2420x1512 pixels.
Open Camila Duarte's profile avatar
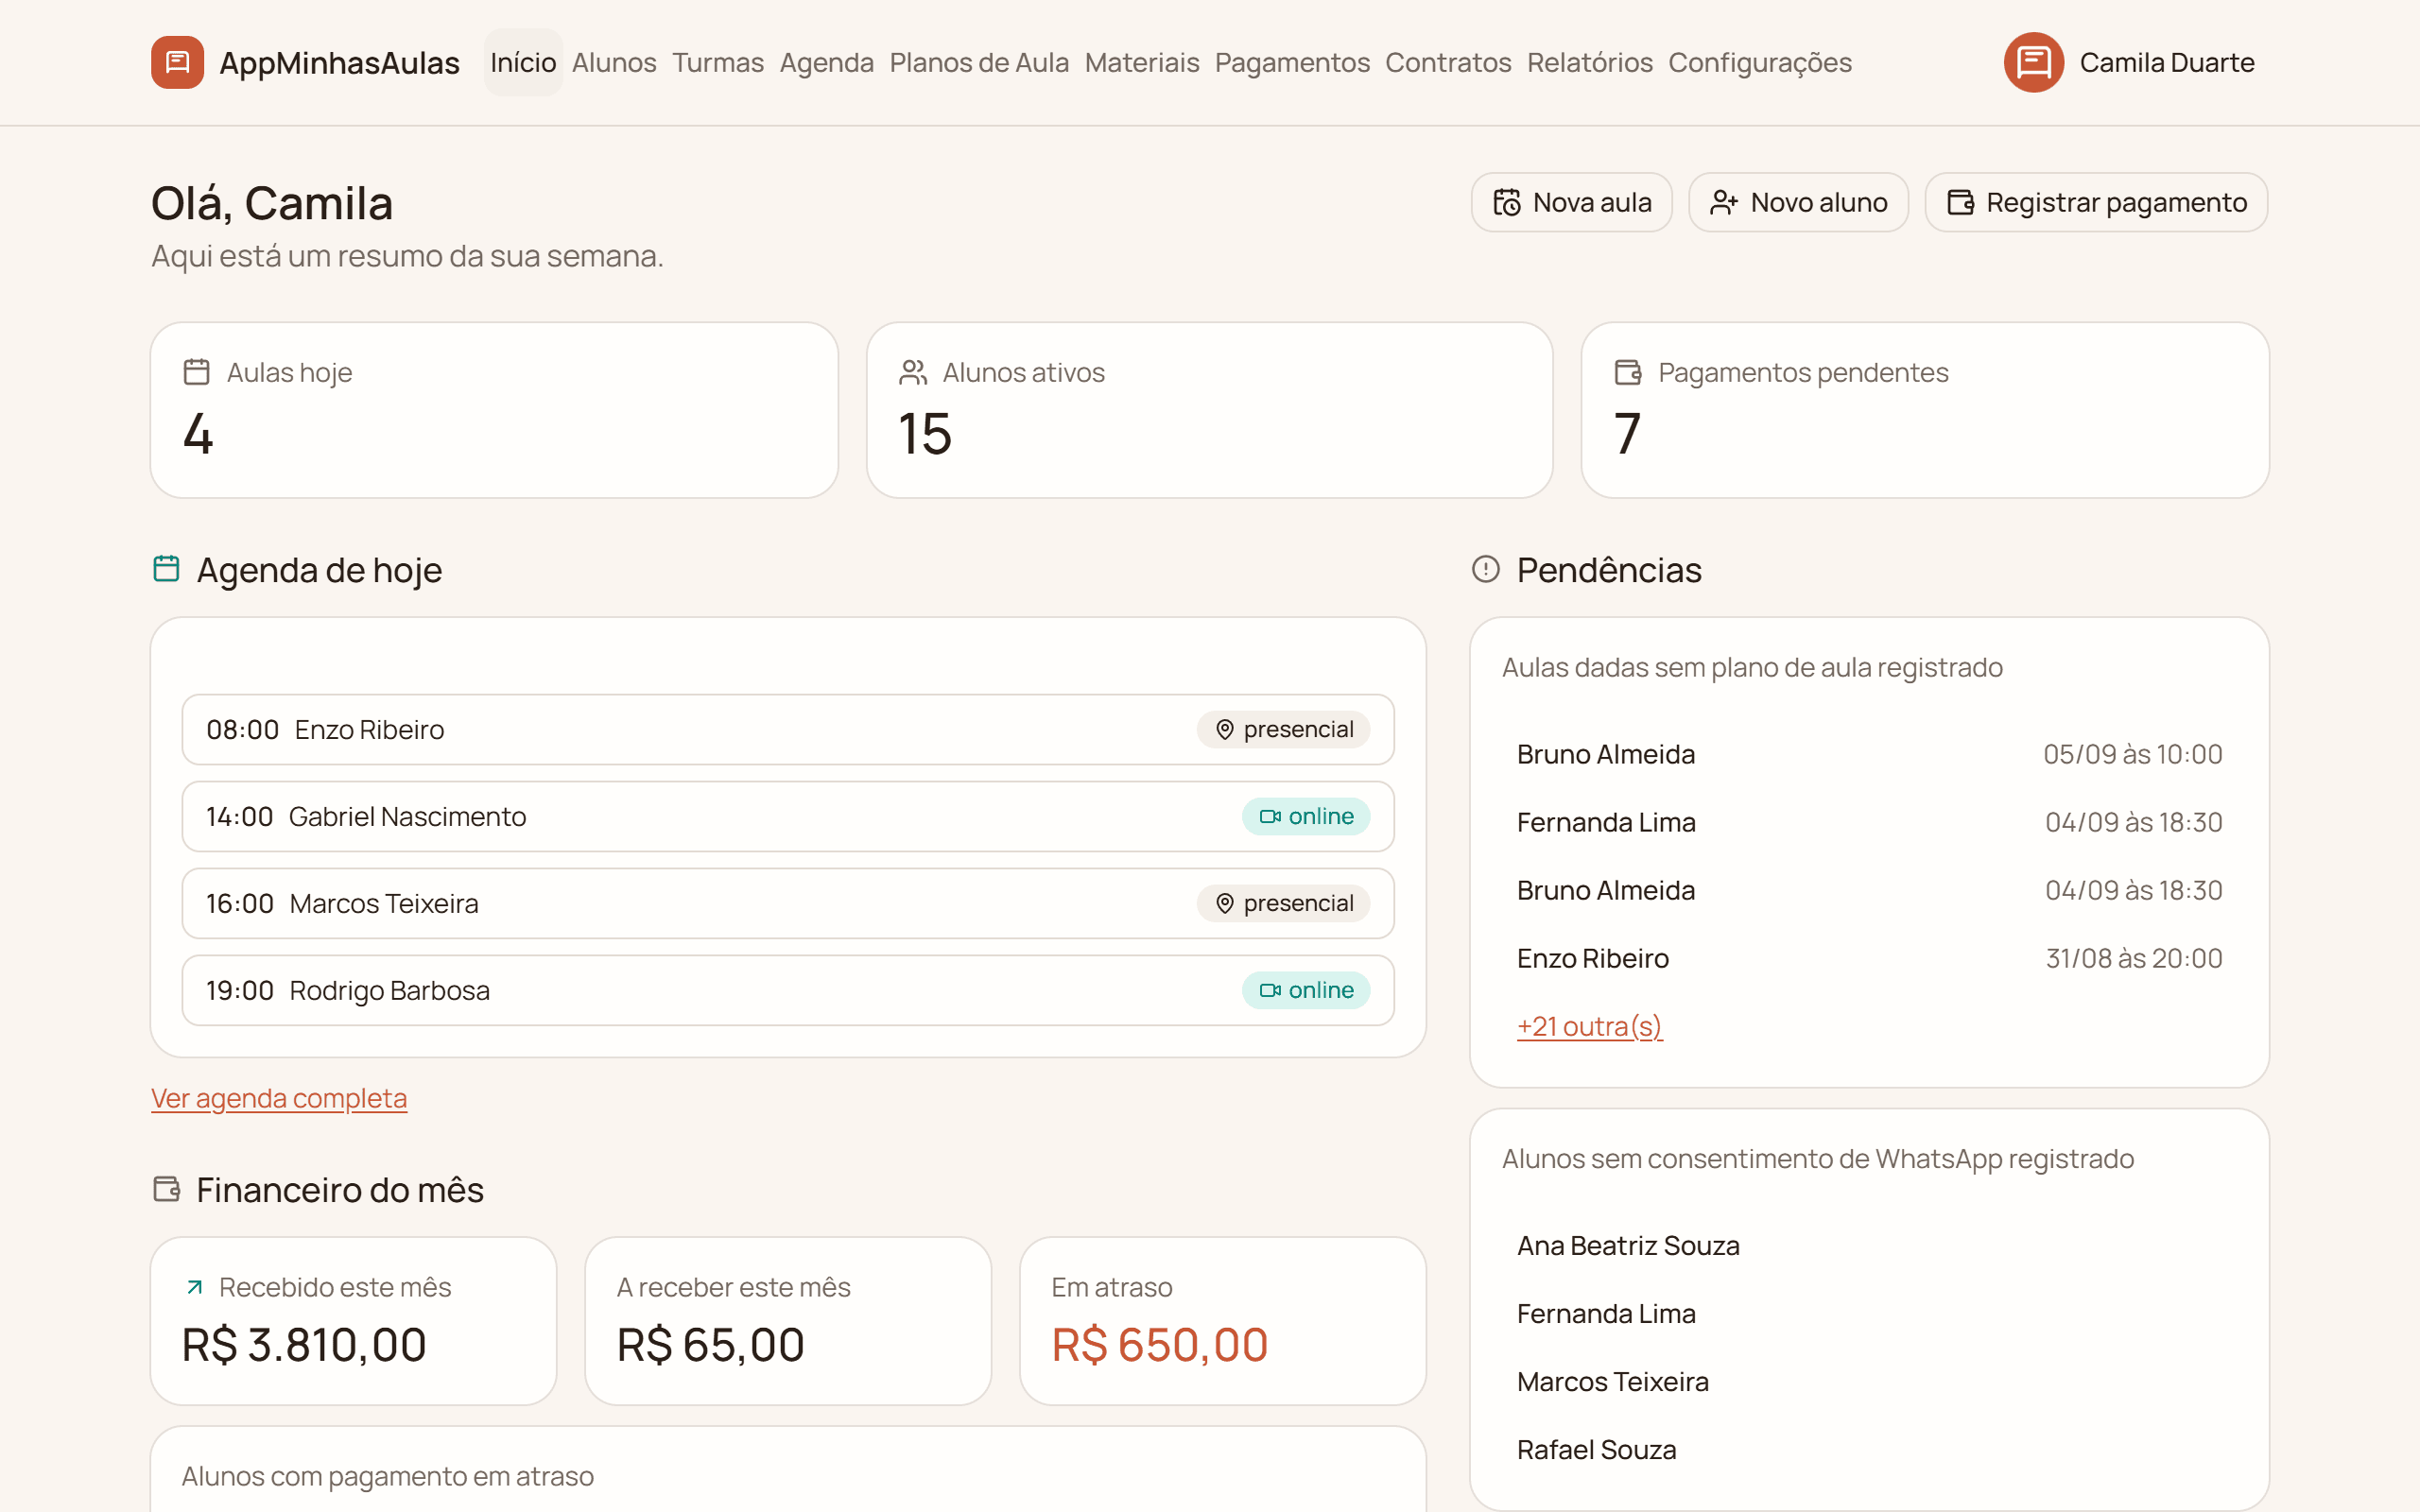click(x=2033, y=62)
